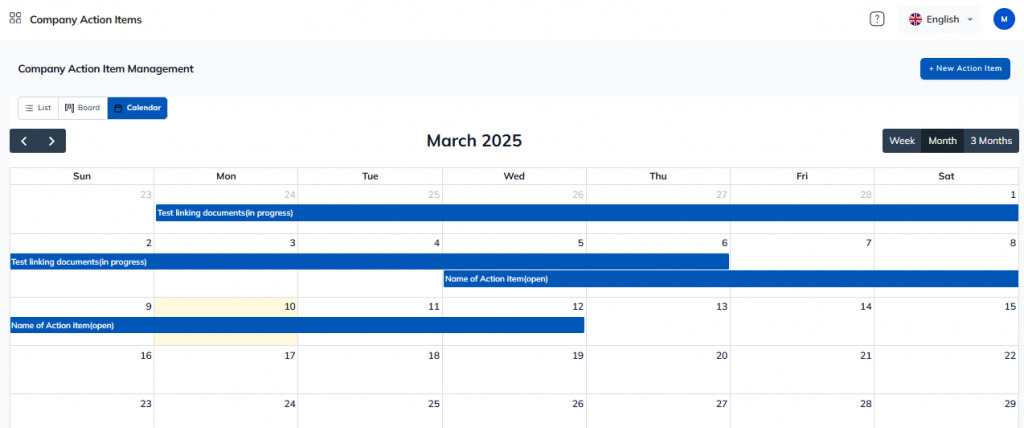
Task: Switch to List view
Action: 38,108
